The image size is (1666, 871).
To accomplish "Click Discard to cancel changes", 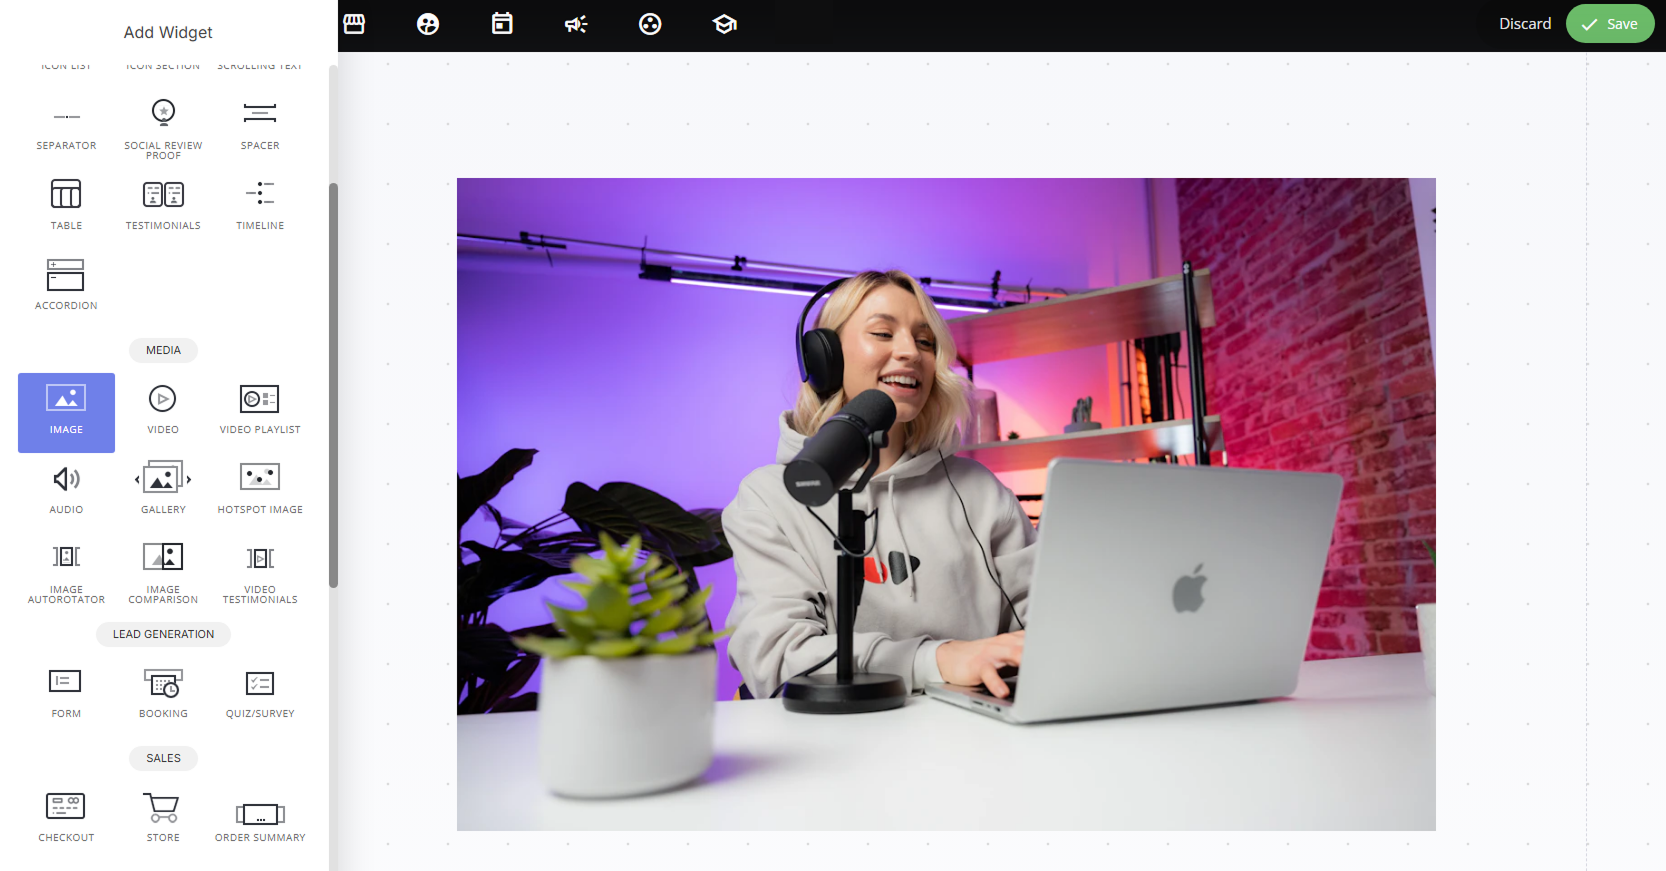I will click(x=1525, y=24).
